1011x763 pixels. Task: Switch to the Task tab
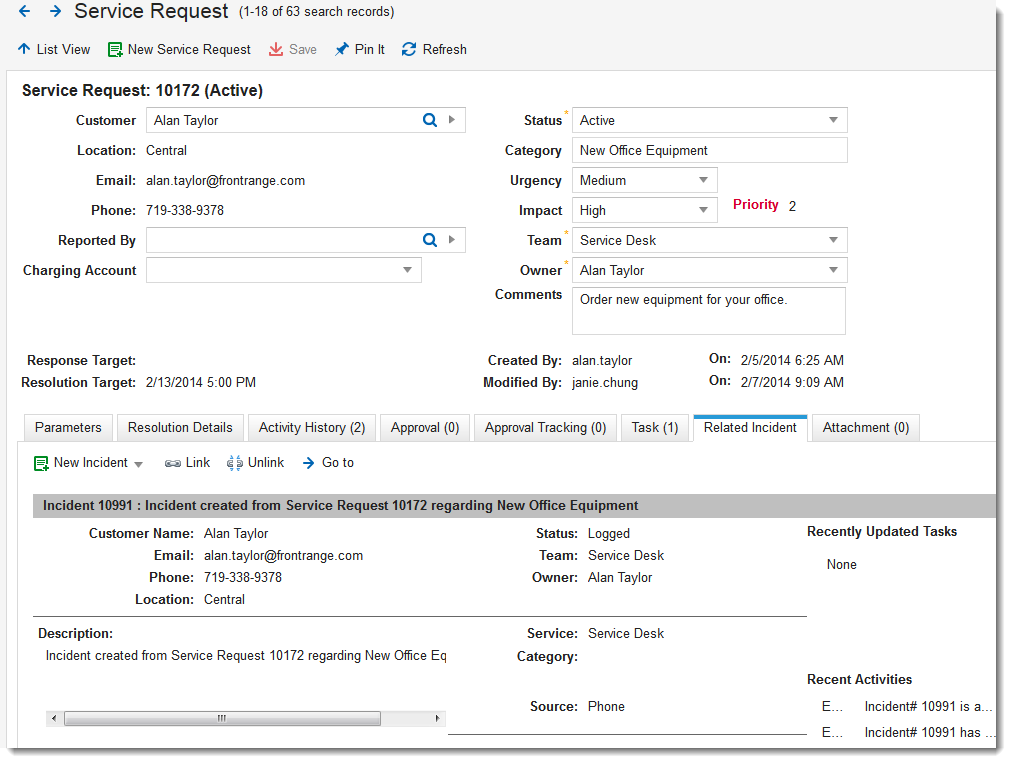pyautogui.click(x=655, y=427)
